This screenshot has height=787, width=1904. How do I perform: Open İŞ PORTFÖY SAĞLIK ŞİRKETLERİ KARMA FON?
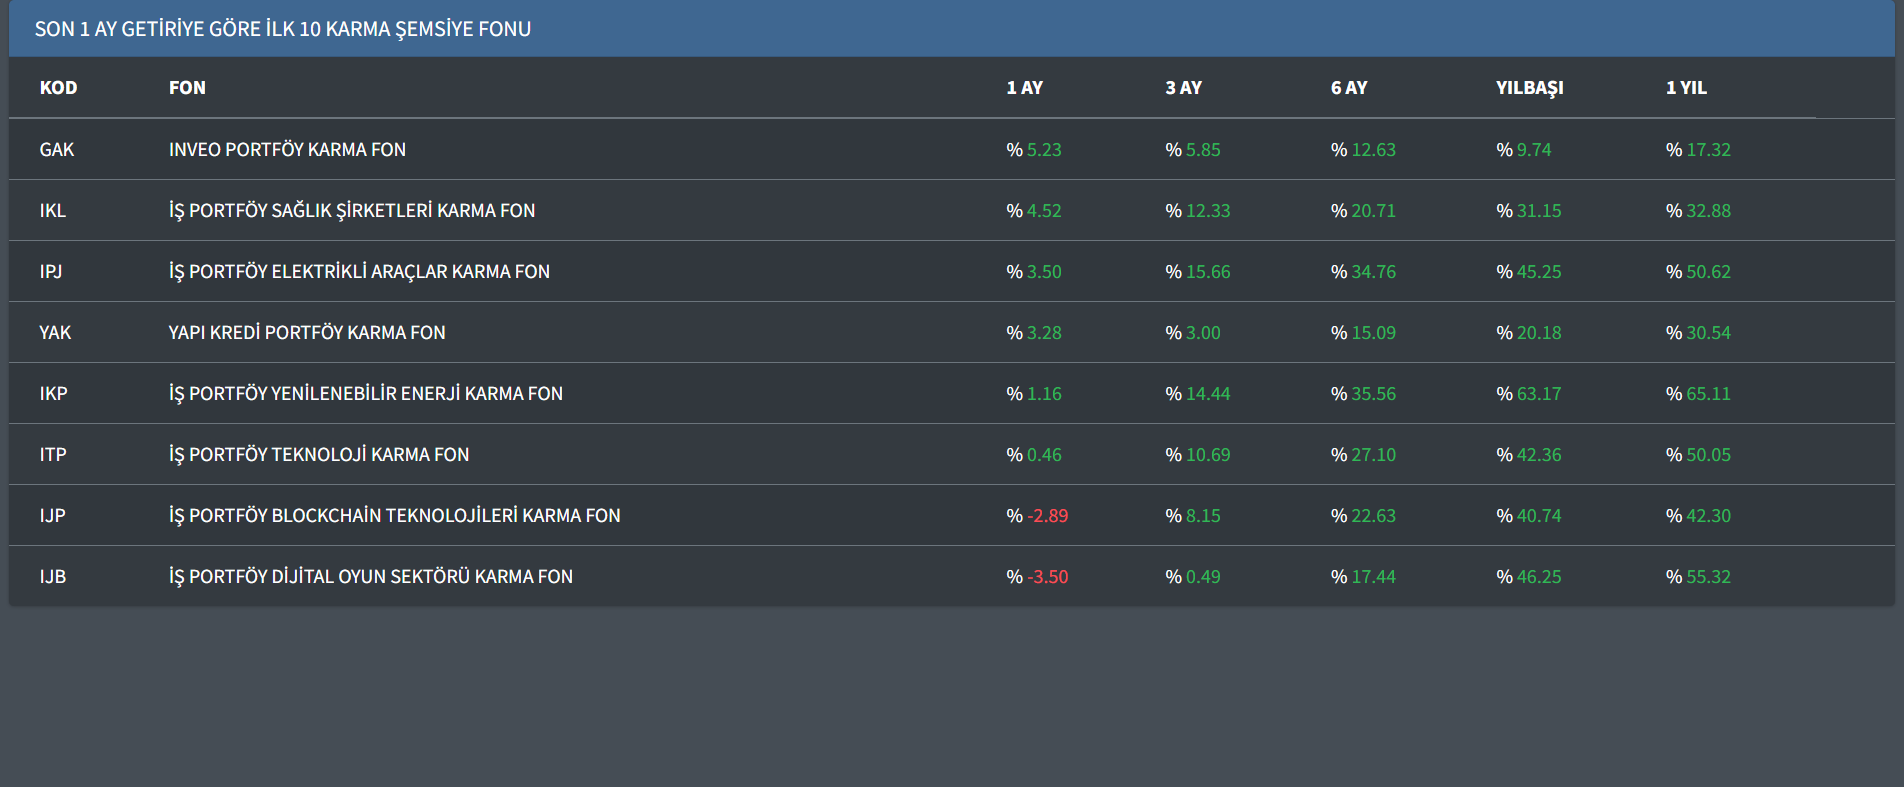[x=352, y=211]
